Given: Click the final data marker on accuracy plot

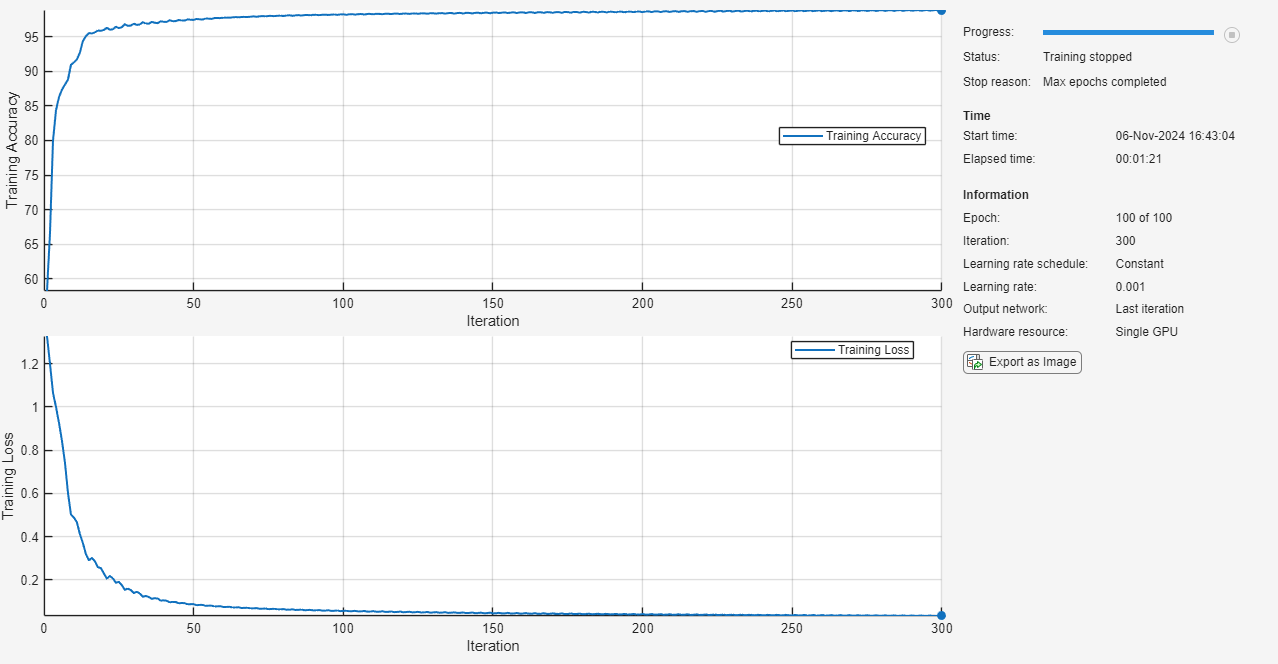Looking at the screenshot, I should click(x=941, y=10).
